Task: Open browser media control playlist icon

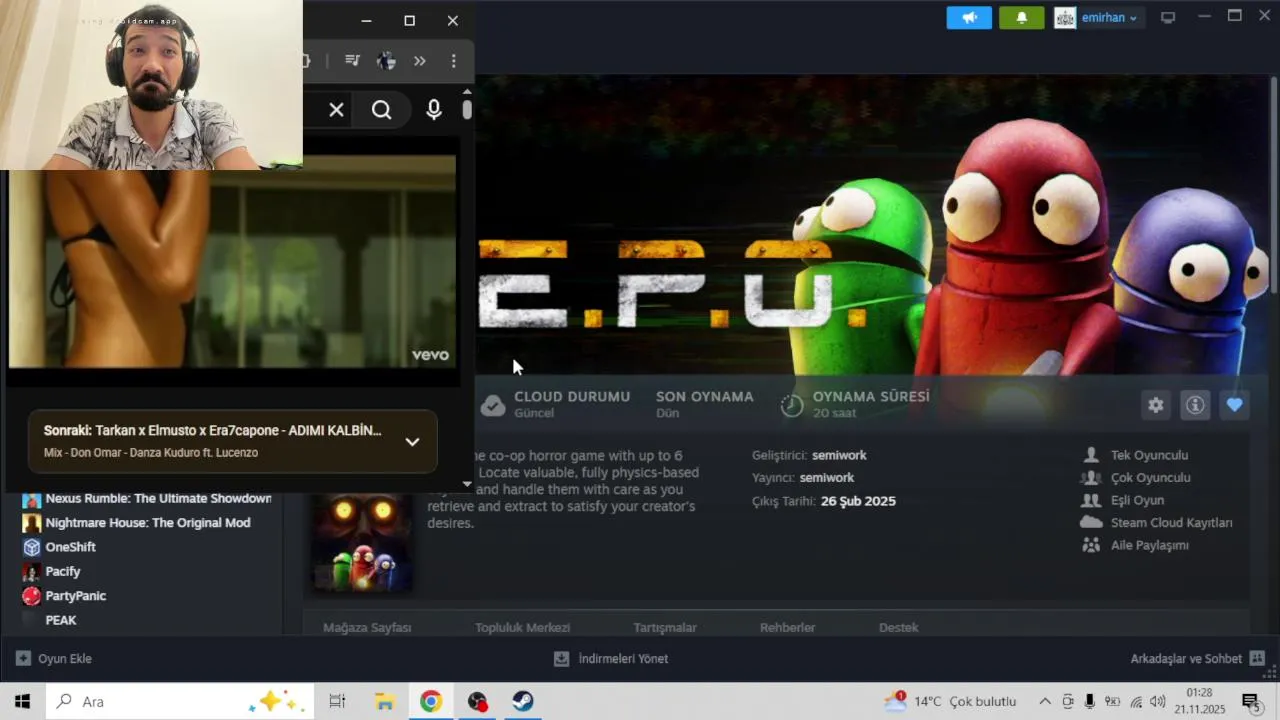Action: (x=352, y=61)
